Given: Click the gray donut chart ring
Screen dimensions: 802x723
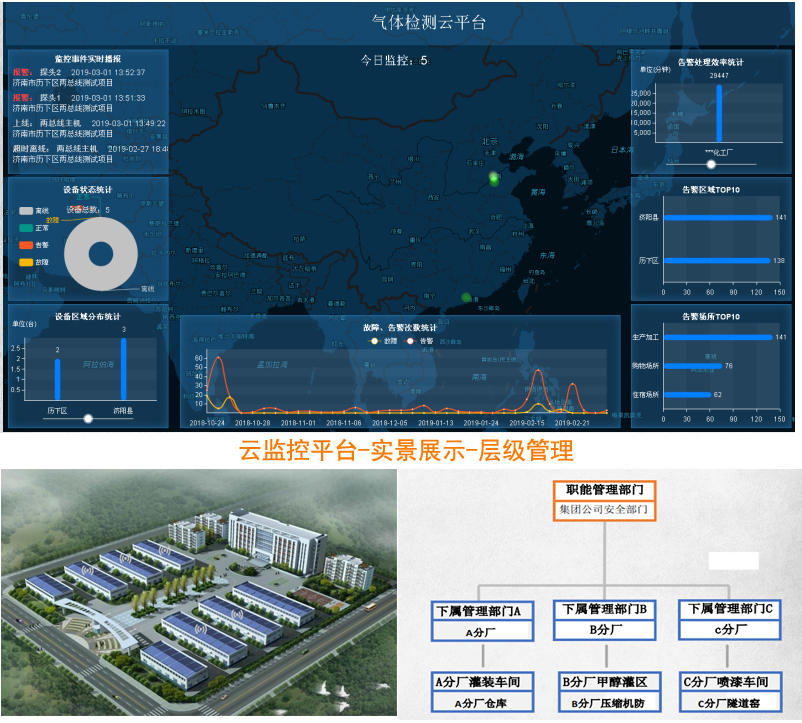Looking at the screenshot, I should (x=78, y=254).
